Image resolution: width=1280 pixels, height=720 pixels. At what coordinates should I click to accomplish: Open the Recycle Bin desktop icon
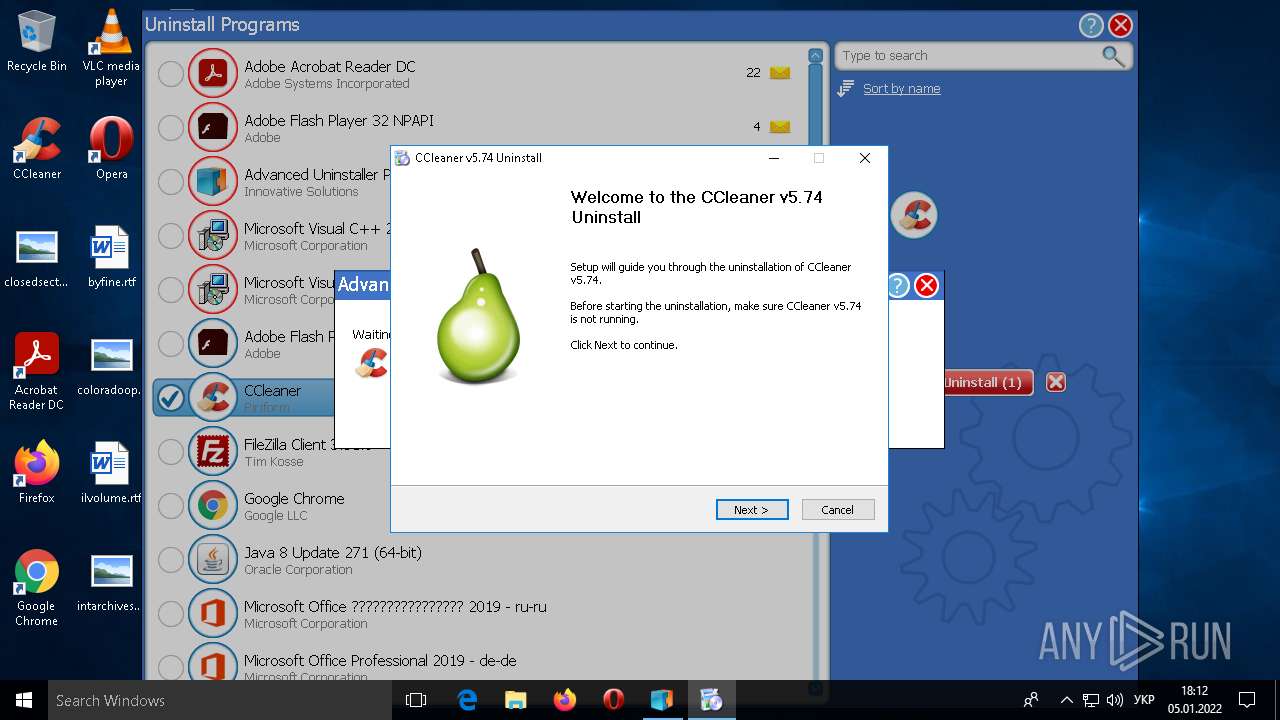[37, 41]
